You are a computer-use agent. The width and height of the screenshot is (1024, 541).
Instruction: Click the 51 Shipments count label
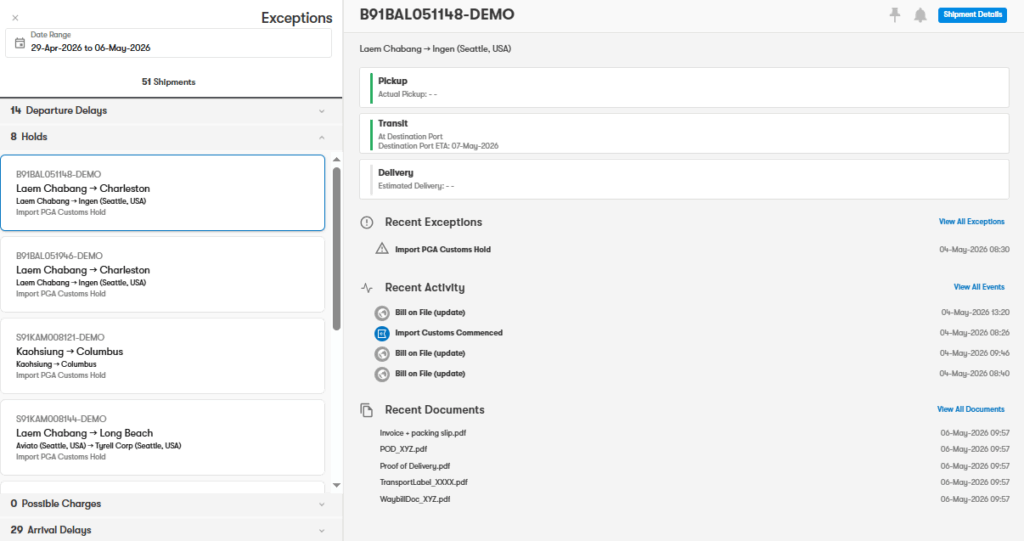(168, 82)
